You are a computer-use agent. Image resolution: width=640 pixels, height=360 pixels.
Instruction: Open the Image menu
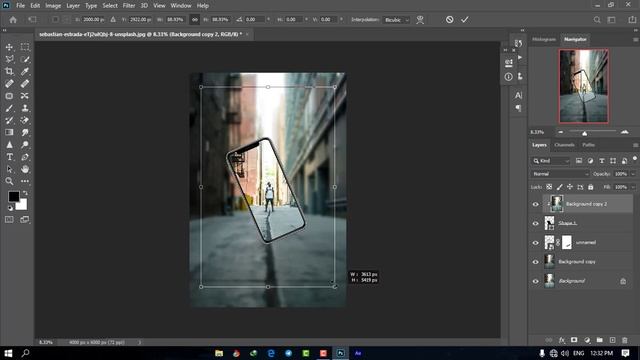click(x=53, y=6)
